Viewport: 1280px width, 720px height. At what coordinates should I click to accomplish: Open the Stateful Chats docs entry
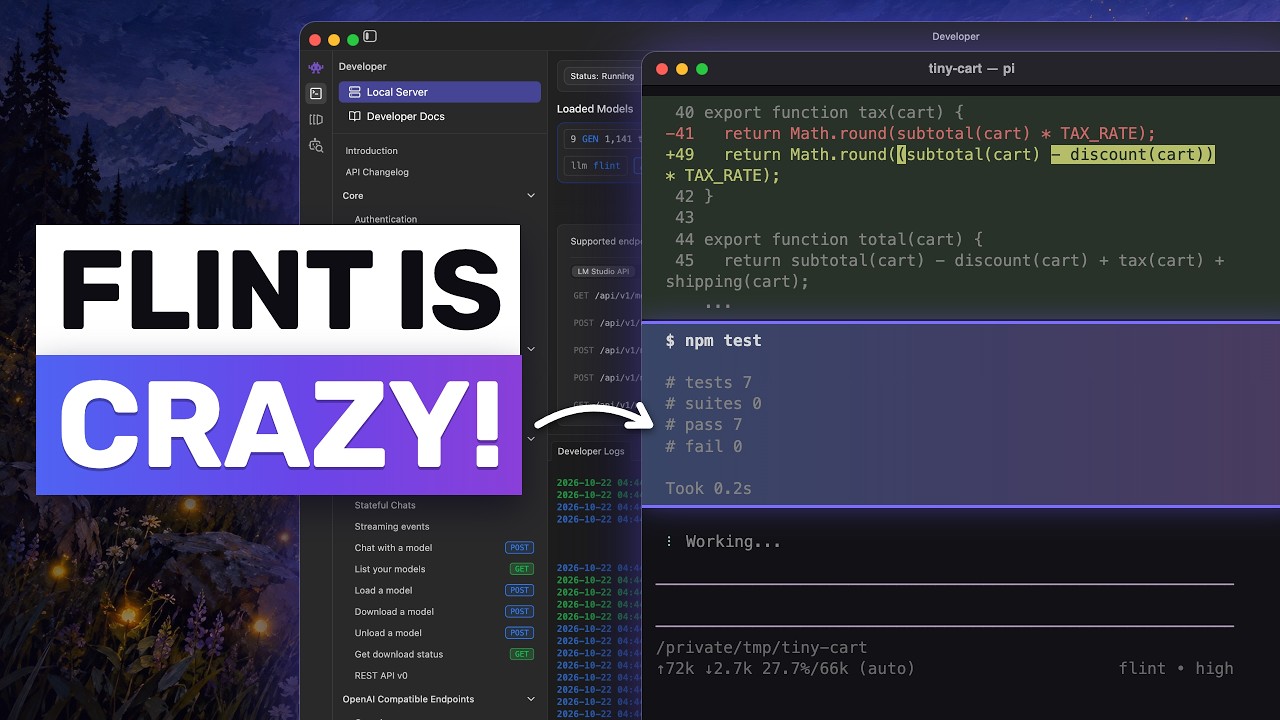pyautogui.click(x=385, y=505)
